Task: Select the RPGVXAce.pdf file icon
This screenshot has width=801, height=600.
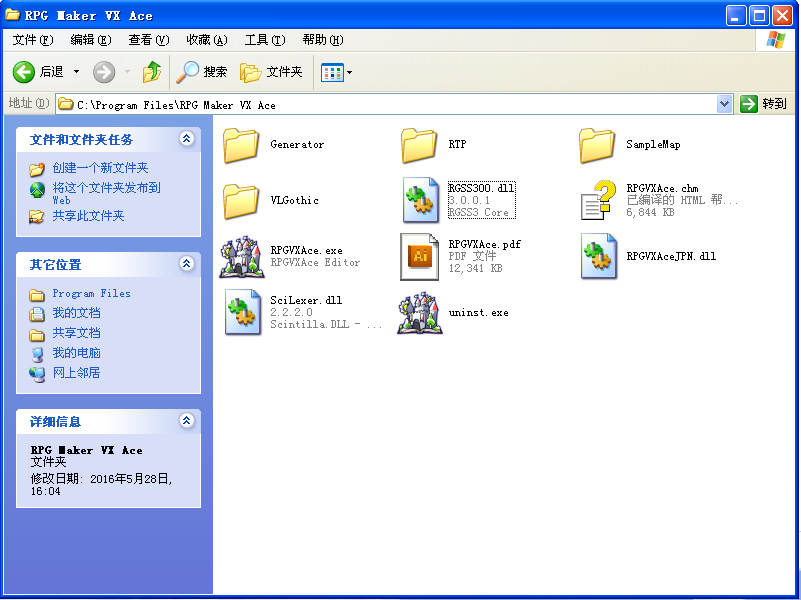Action: pos(419,256)
